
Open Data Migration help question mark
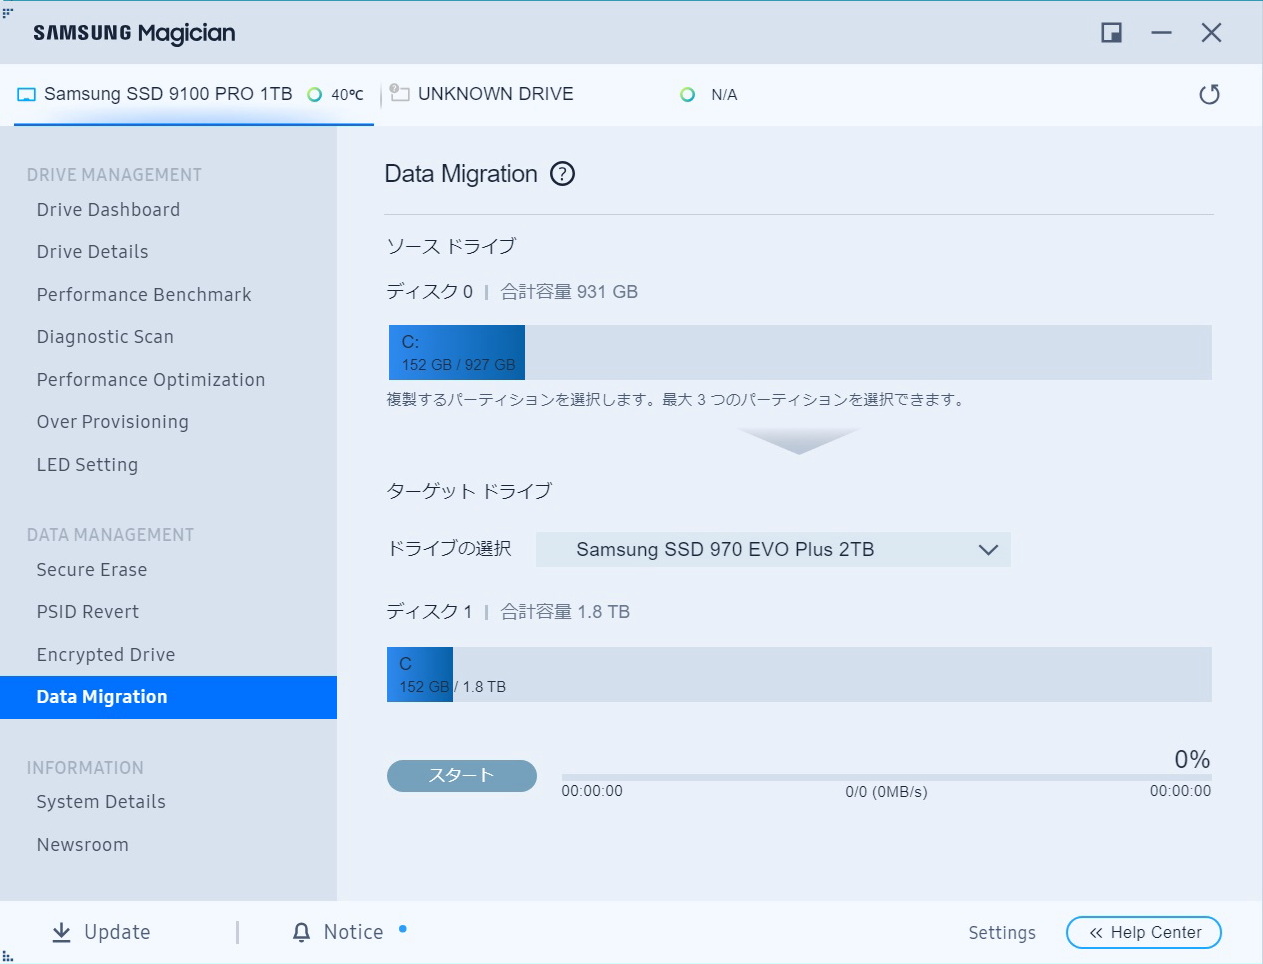(563, 174)
